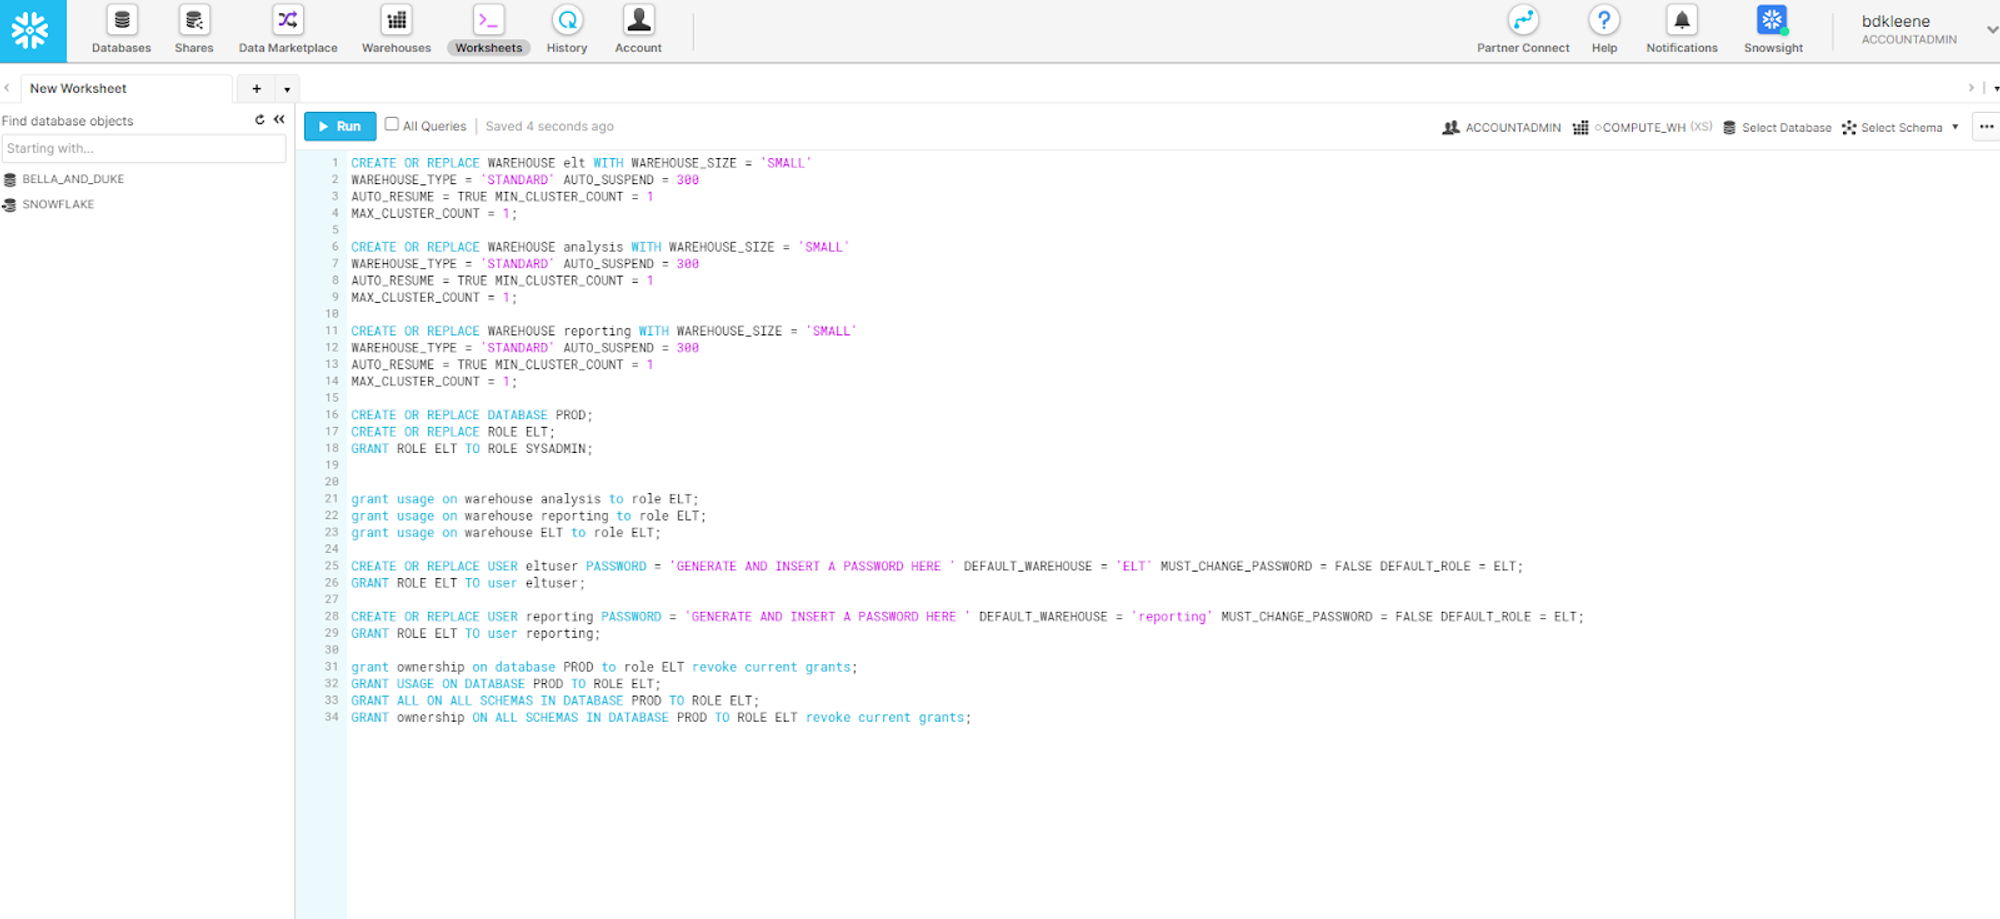Open the Account page
The height and width of the screenshot is (919, 2000).
(638, 30)
